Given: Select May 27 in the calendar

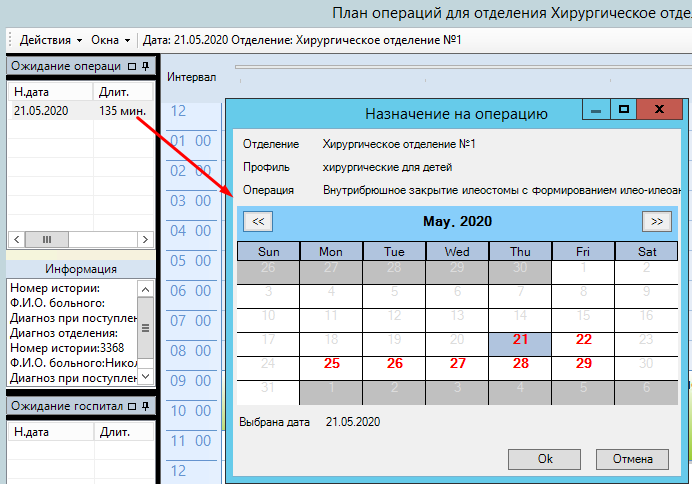Looking at the screenshot, I should pyautogui.click(x=457, y=368).
